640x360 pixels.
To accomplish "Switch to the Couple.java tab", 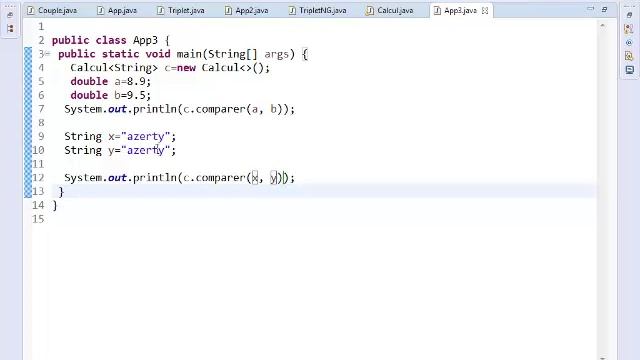I will coord(52,11).
